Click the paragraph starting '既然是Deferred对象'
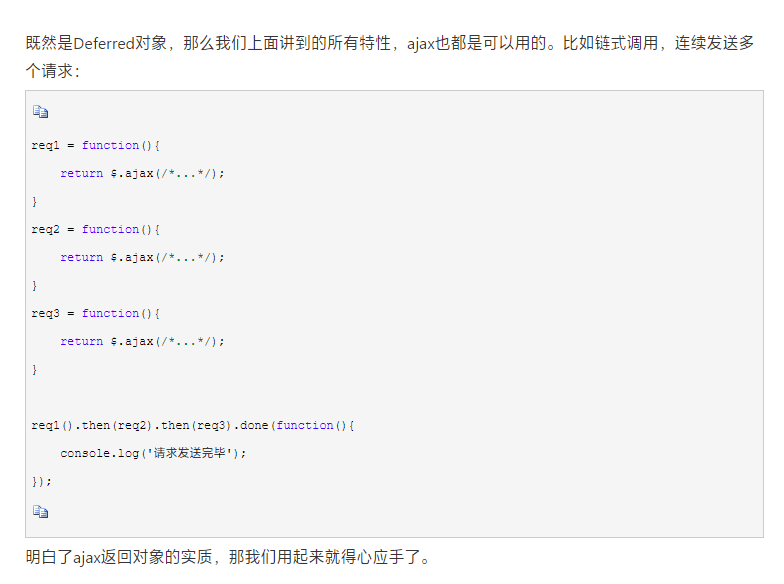The height and width of the screenshot is (584, 784). 390,56
